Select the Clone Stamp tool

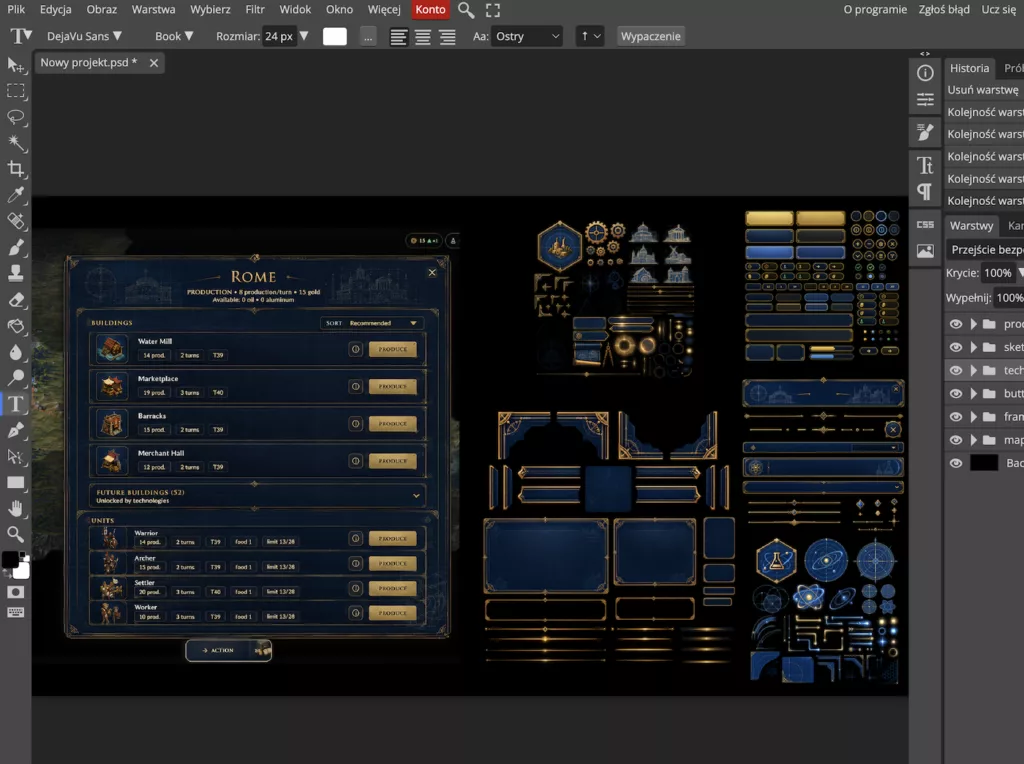click(16, 273)
